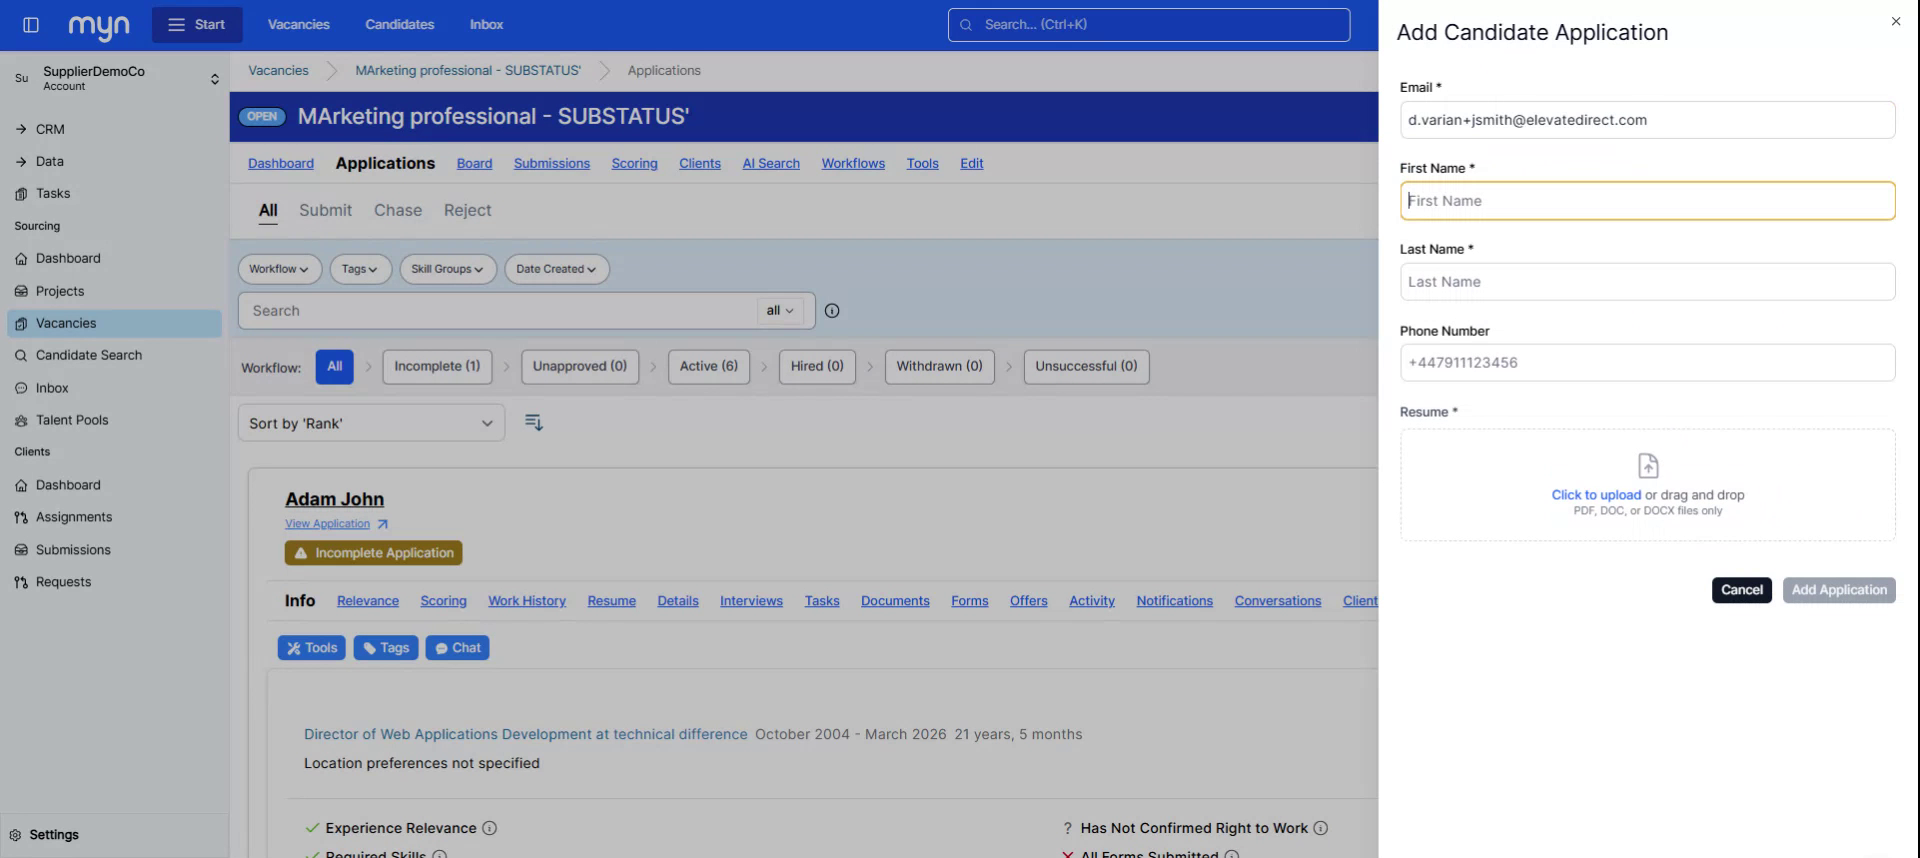
Task: Select Incomplete (1) workflow stage
Action: point(437,366)
